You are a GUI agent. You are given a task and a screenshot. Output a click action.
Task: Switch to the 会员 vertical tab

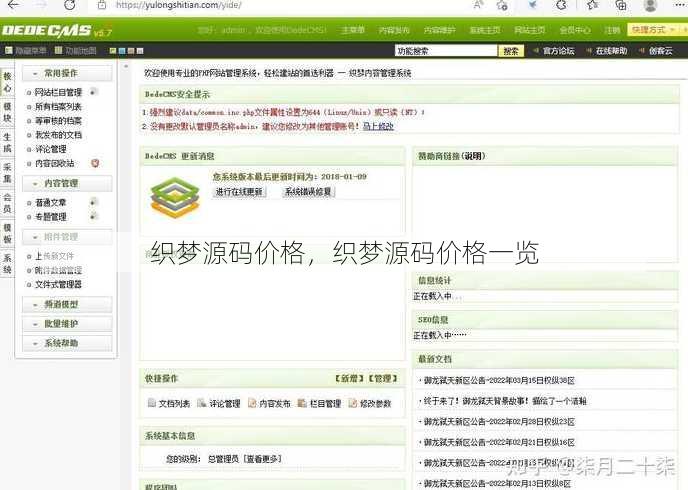pos(7,203)
